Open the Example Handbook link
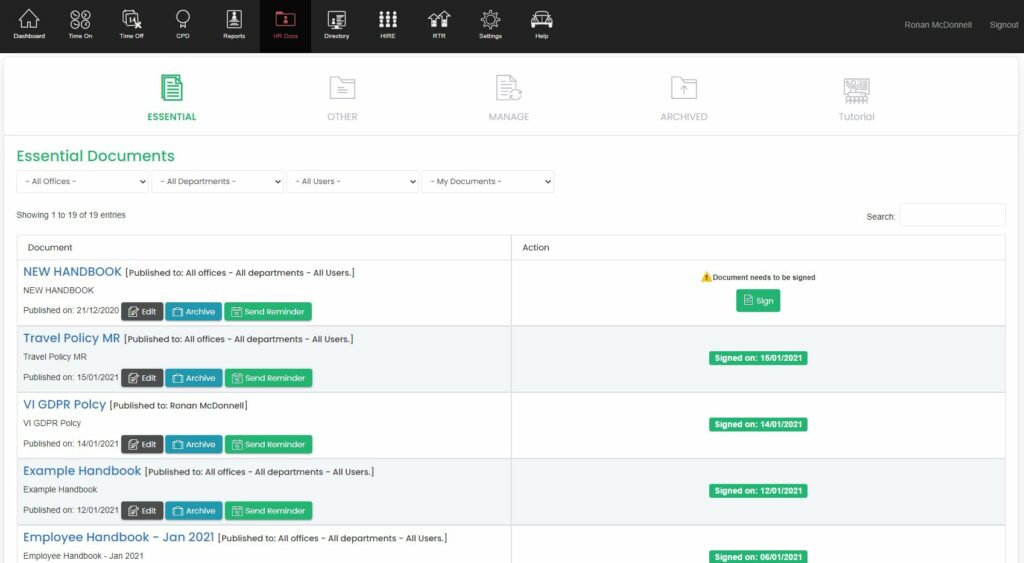1024x563 pixels. 82,471
